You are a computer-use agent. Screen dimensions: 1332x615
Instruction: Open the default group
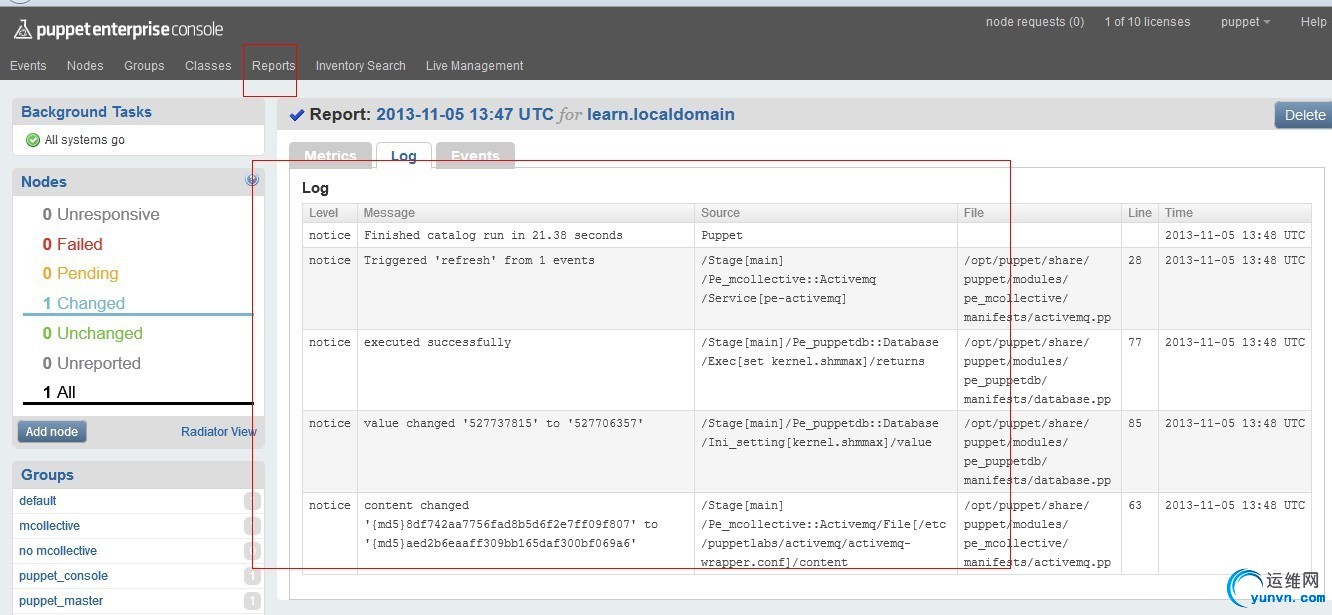pos(38,501)
